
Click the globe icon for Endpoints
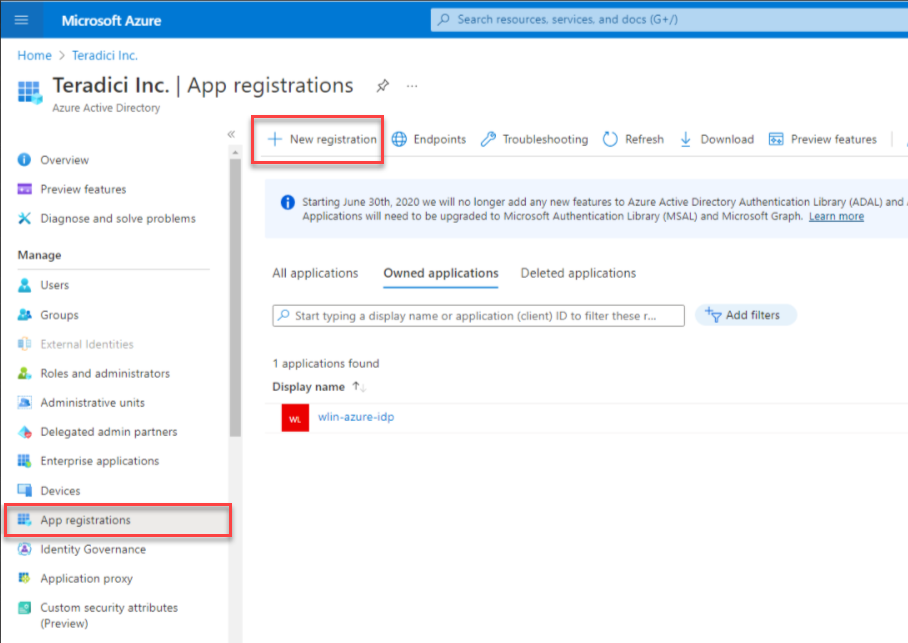click(399, 140)
